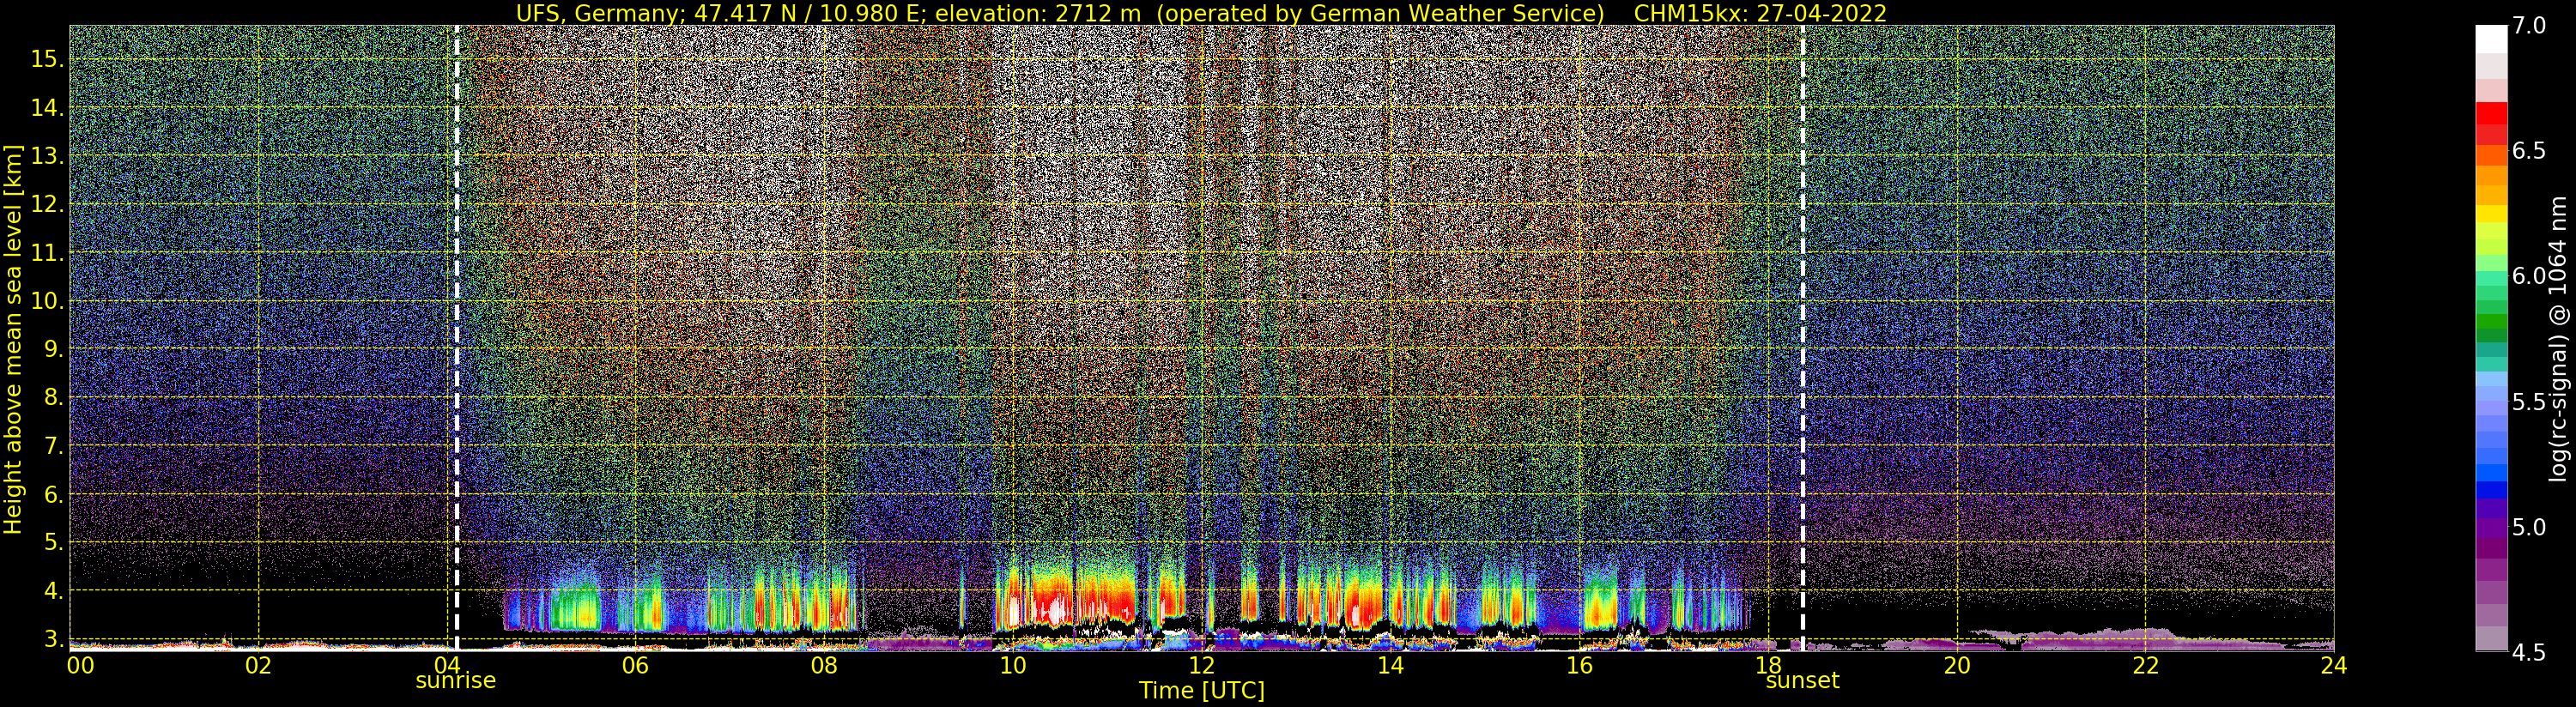Click the '14' time axis tick label
Screen dimensions: 2576x707
pyautogui.click(x=1390, y=665)
